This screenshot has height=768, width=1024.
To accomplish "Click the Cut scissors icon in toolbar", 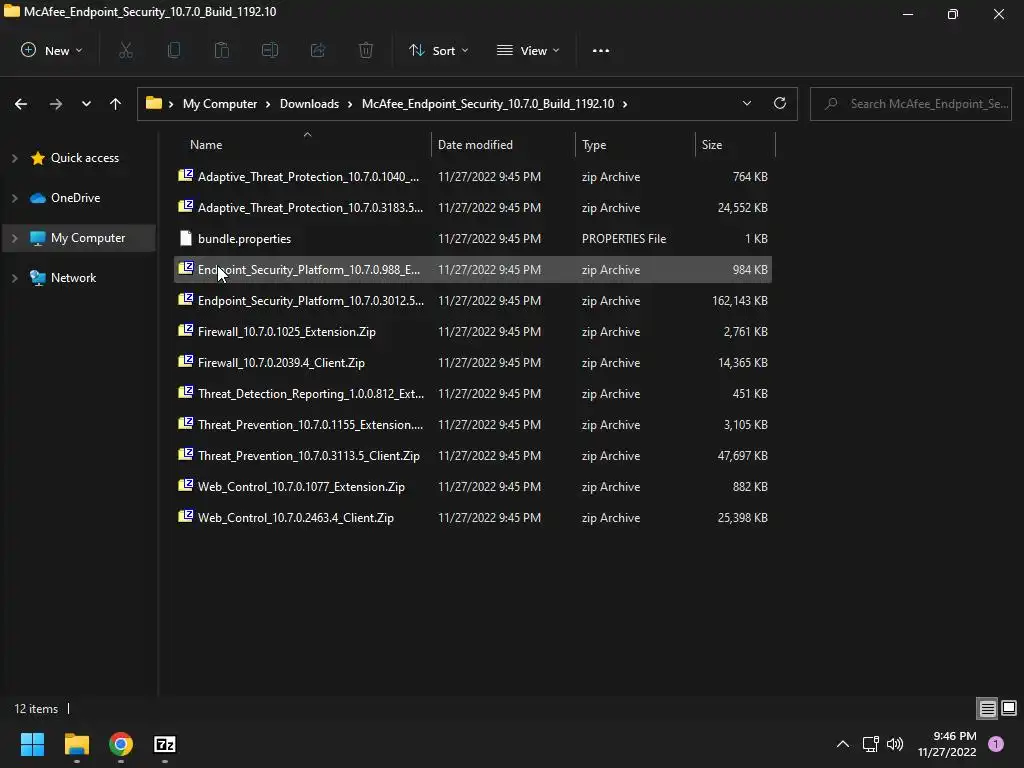I will [125, 50].
